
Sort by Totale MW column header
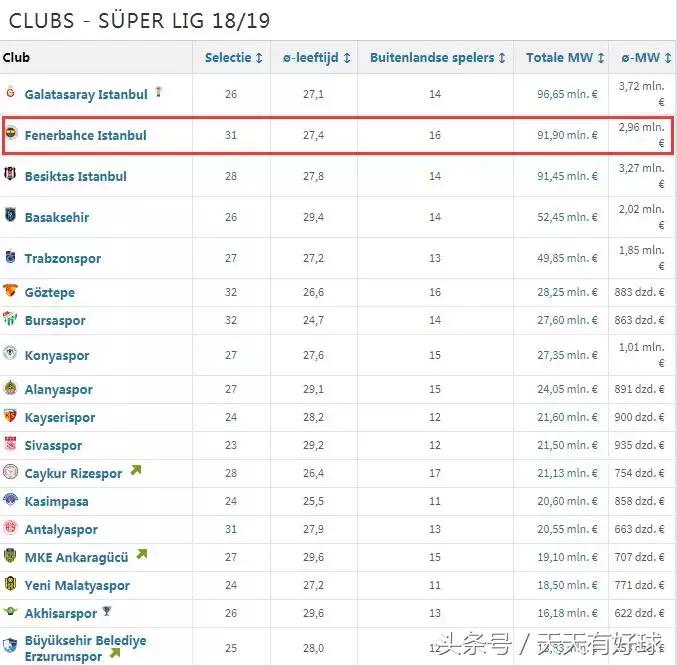coord(562,58)
